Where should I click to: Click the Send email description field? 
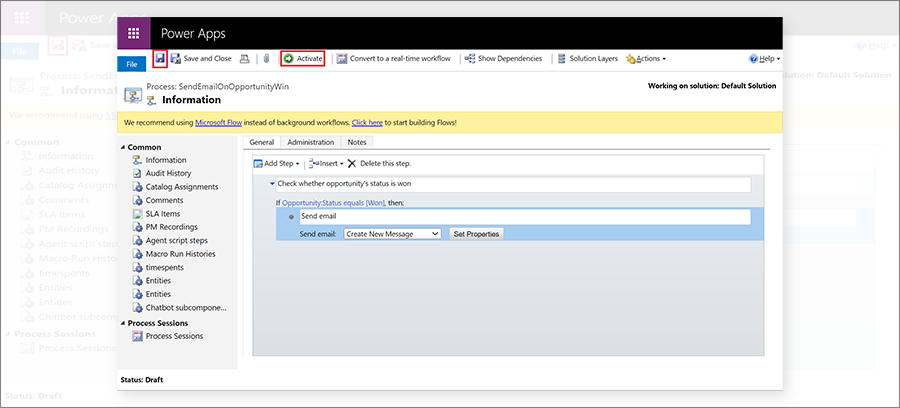click(x=525, y=217)
